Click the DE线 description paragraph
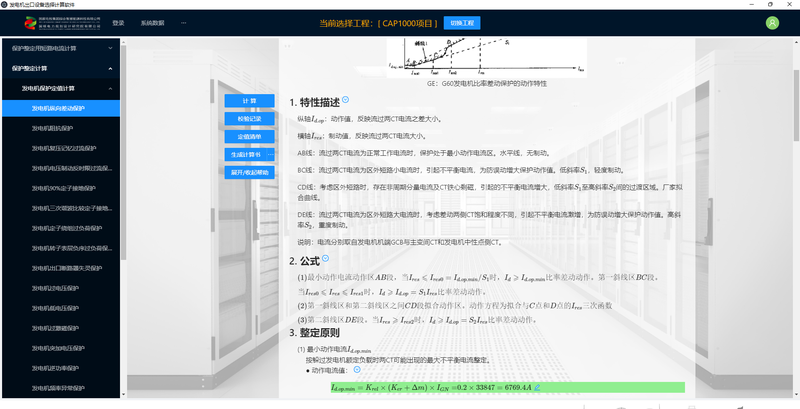This screenshot has height=409, width=800. (x=490, y=220)
